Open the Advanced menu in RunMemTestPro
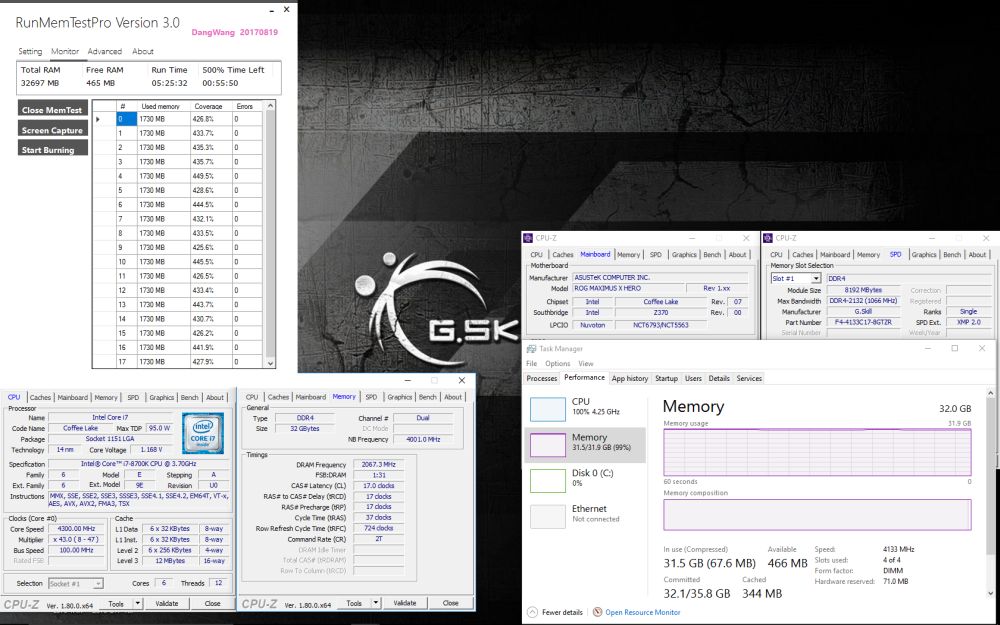The height and width of the screenshot is (625, 1000). coord(105,51)
